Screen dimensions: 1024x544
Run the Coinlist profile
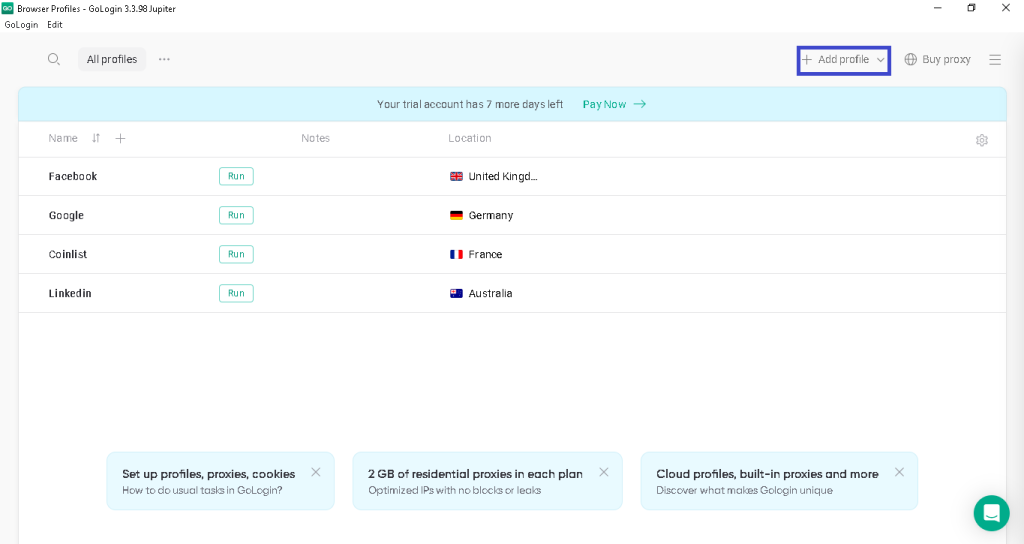click(236, 255)
